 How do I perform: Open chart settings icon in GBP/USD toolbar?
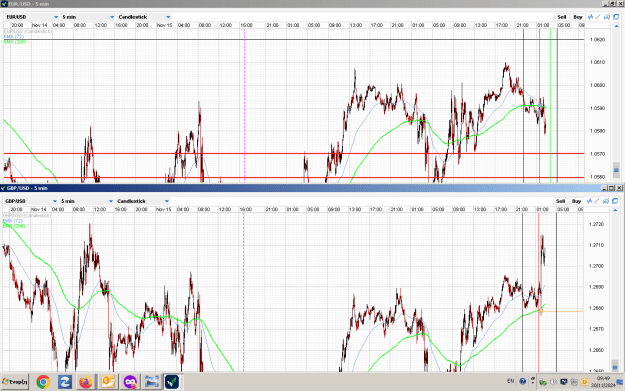click(605, 201)
